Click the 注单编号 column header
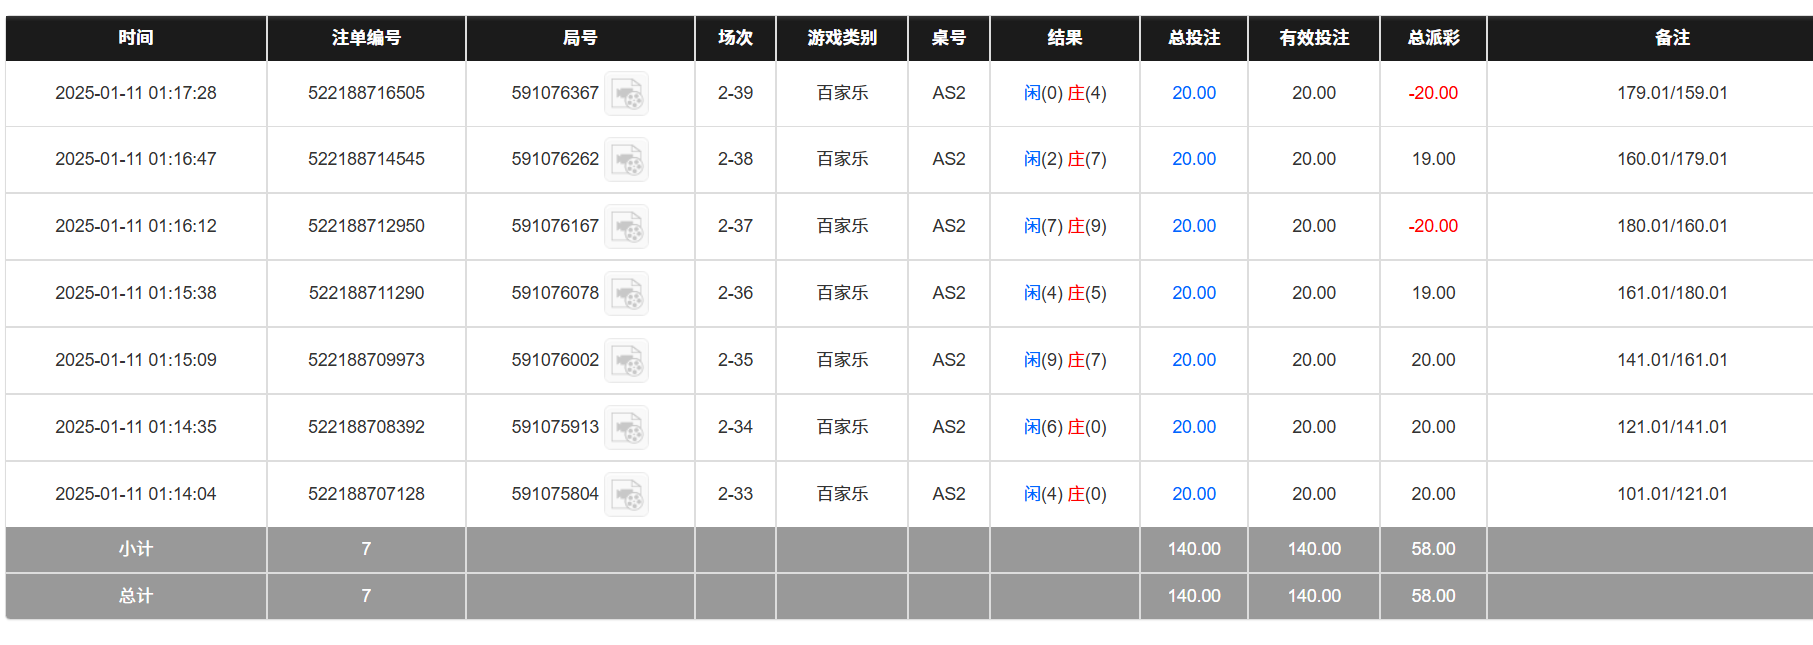Screen dimensions: 1813x645 pos(366,38)
